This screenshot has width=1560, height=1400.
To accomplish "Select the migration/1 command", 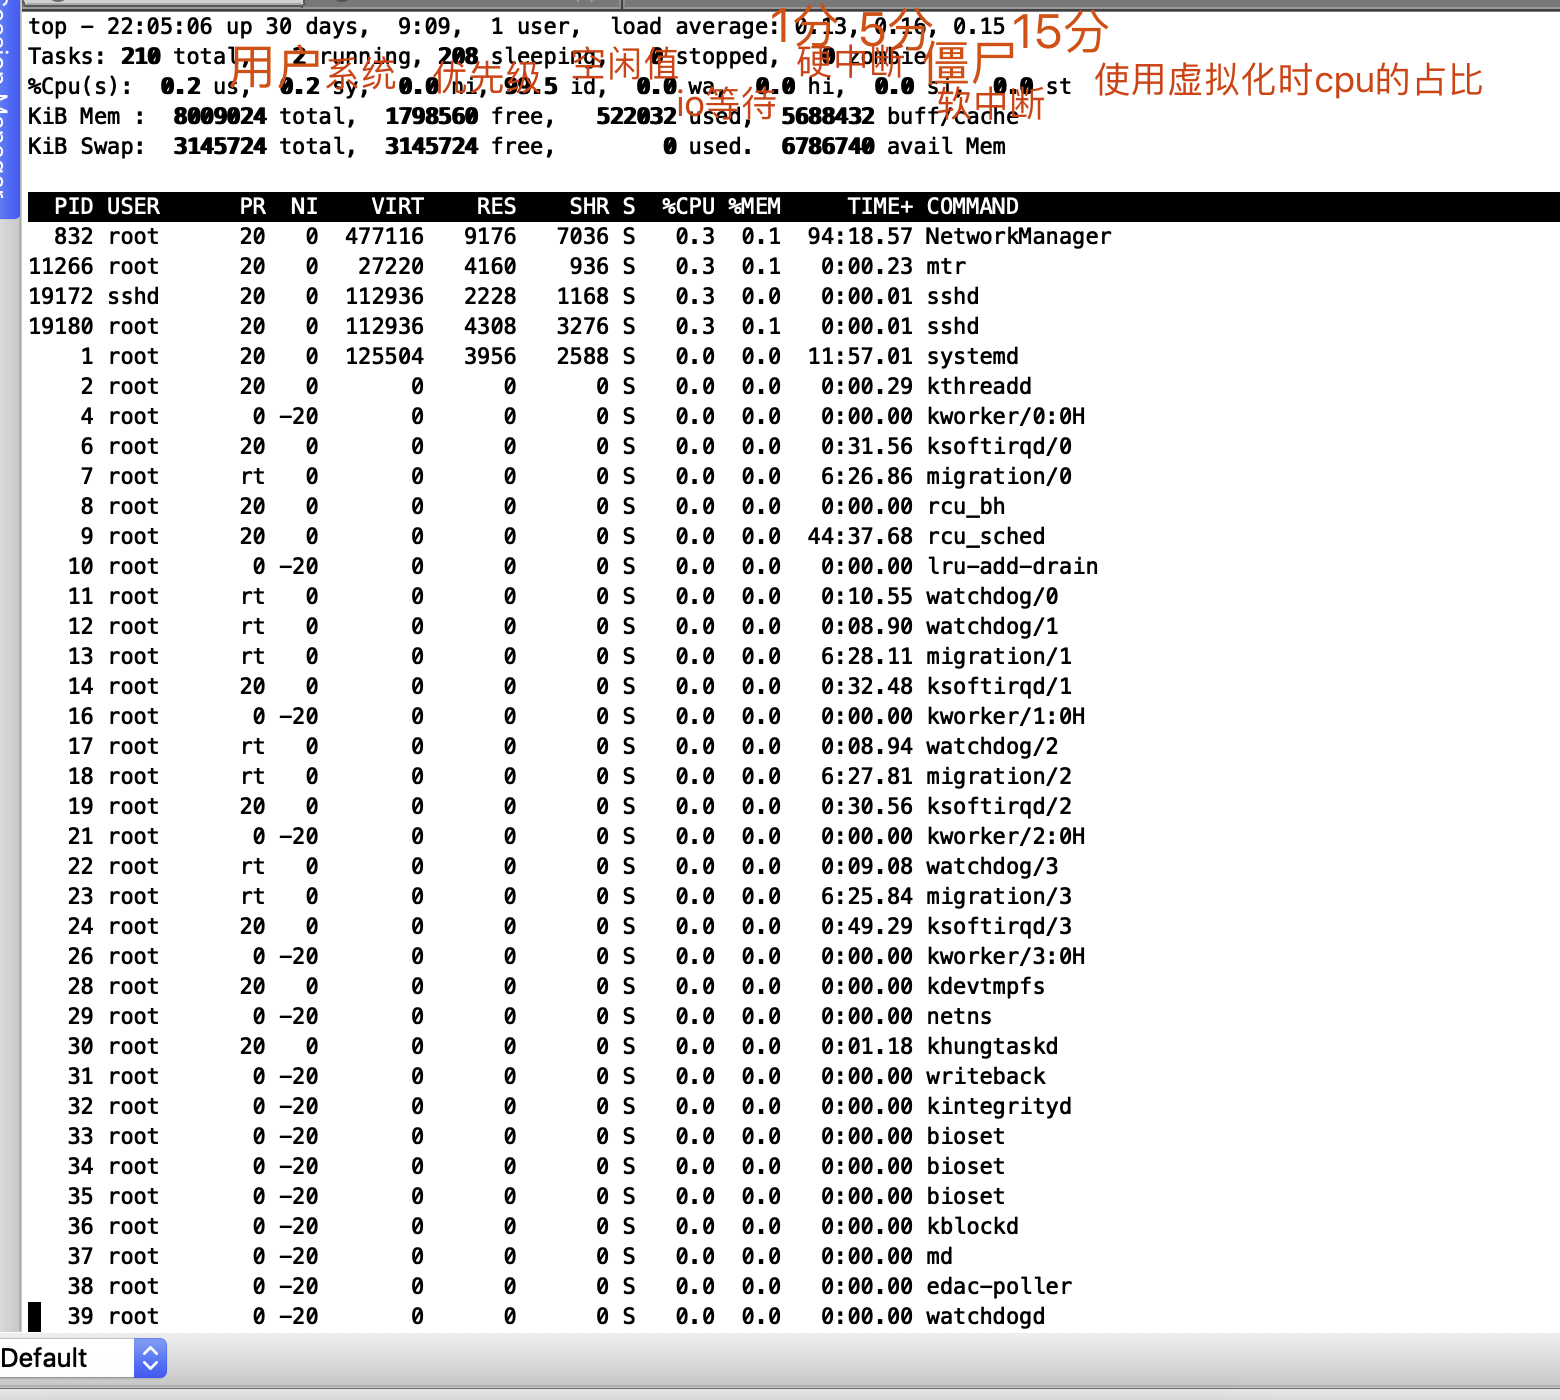I will (999, 656).
